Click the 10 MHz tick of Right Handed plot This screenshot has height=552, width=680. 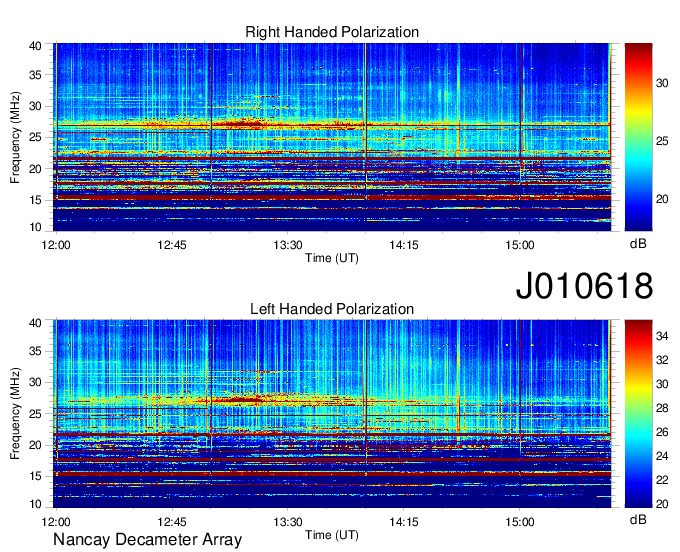pyautogui.click(x=35, y=227)
